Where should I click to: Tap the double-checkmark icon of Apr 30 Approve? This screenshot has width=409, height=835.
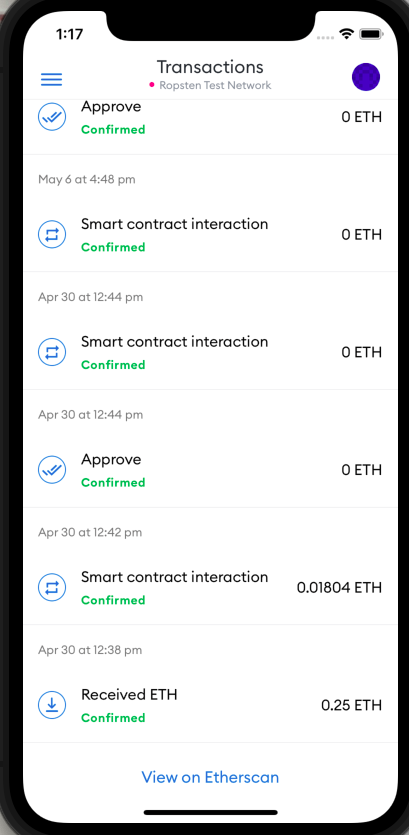[x=52, y=470]
